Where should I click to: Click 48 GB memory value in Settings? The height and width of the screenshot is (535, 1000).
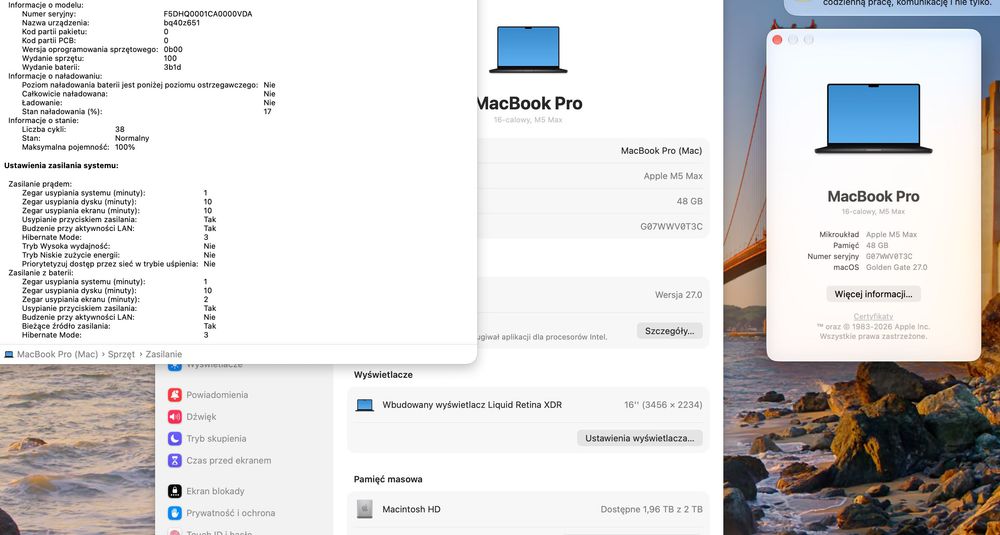coord(689,201)
